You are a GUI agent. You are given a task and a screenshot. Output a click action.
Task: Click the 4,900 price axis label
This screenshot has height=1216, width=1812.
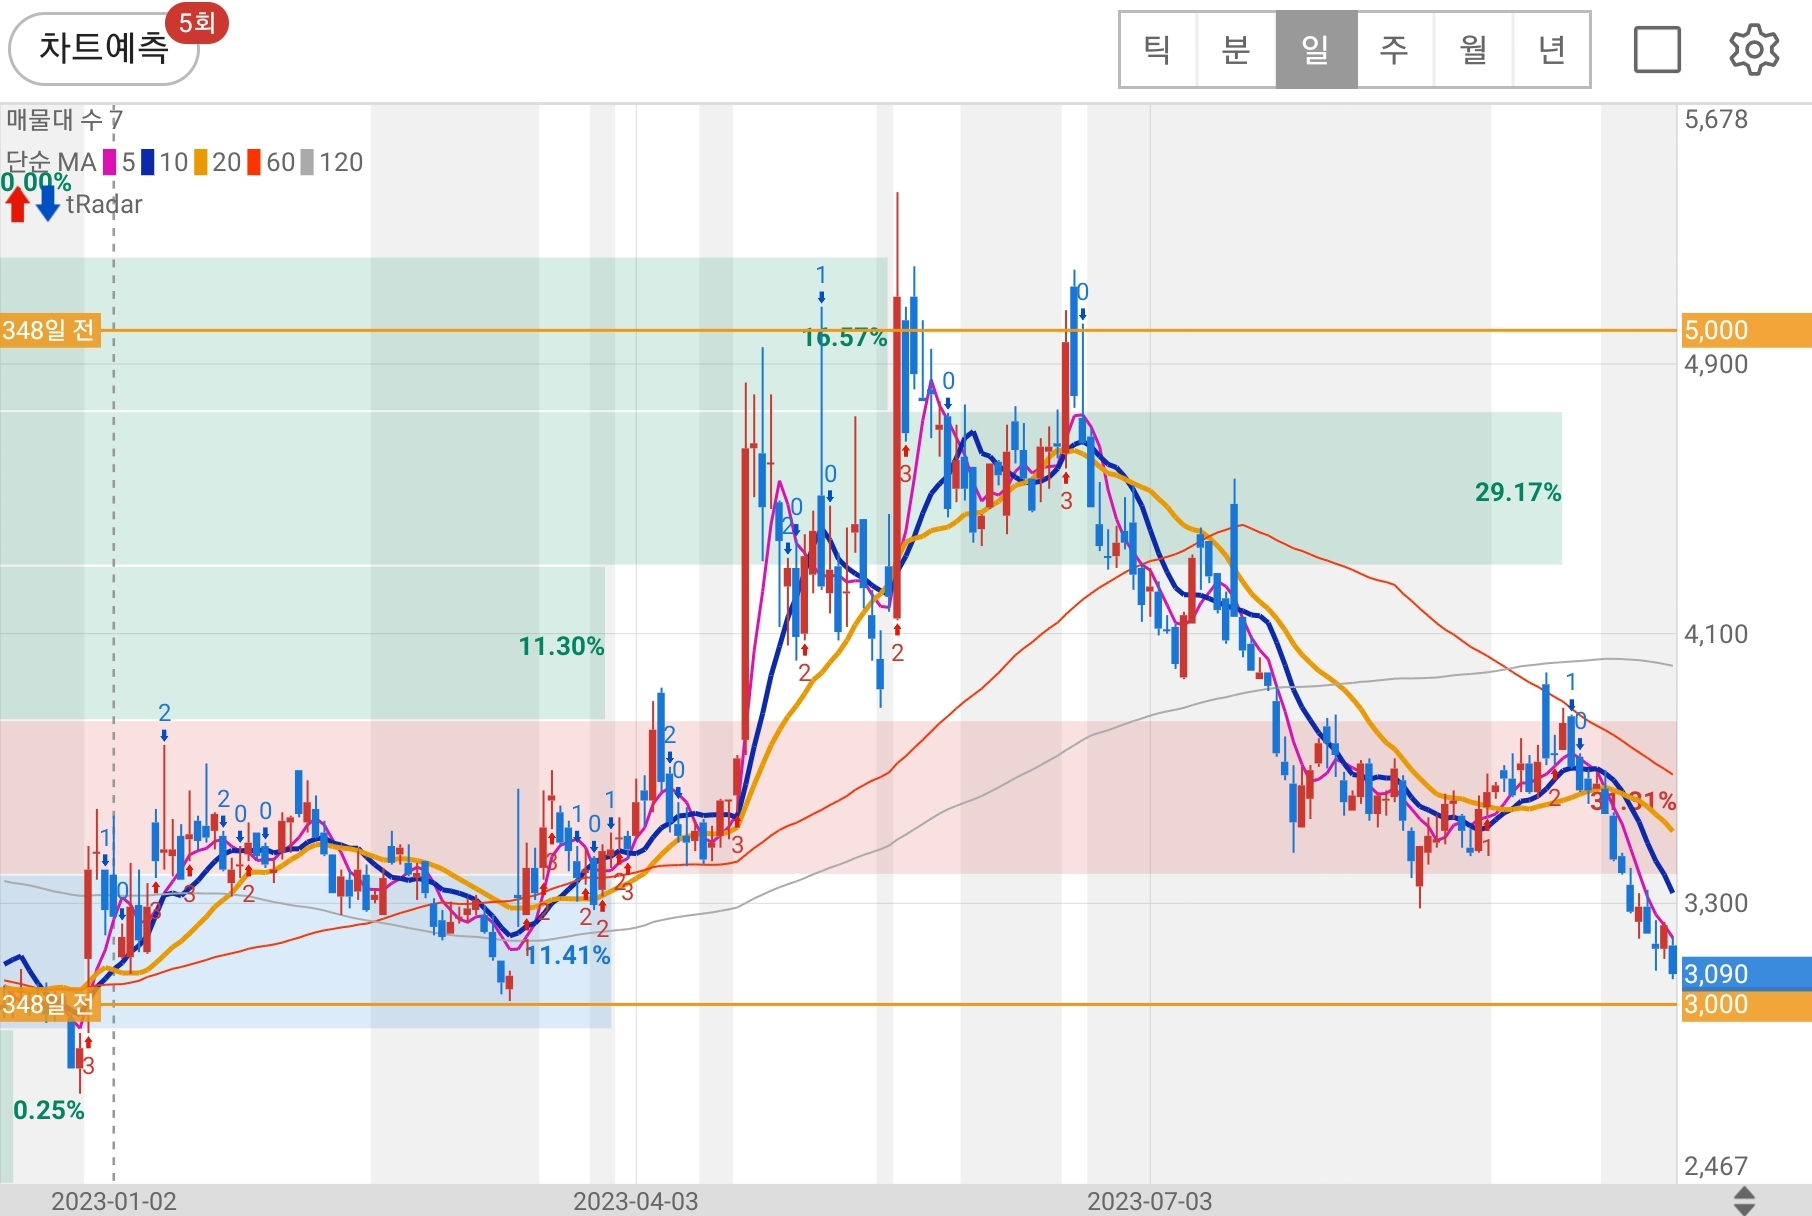tap(1716, 364)
